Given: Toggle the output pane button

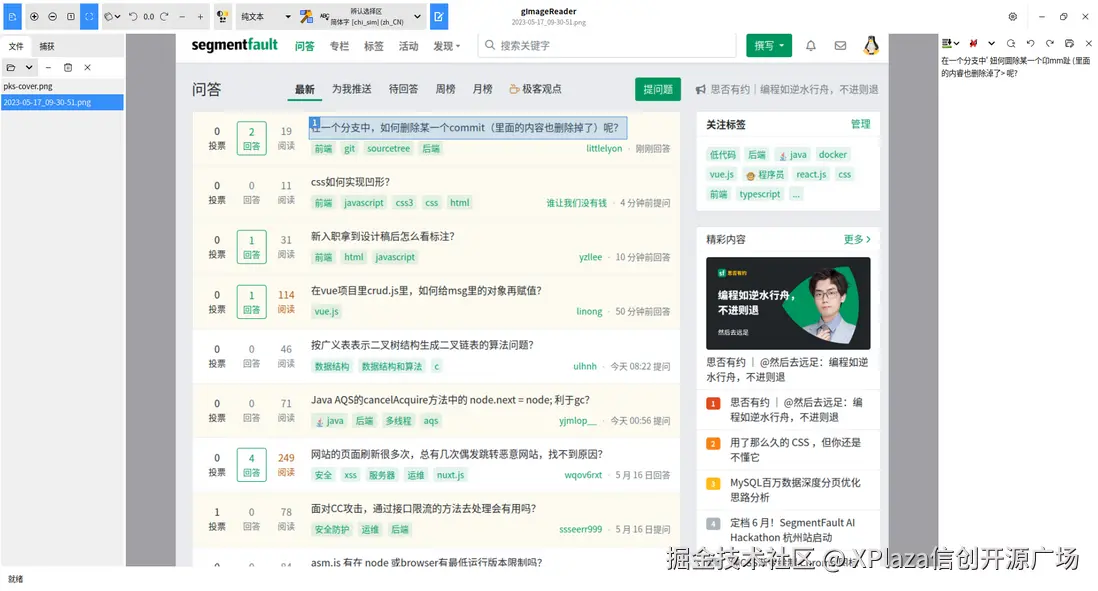Looking at the screenshot, I should coord(439,16).
